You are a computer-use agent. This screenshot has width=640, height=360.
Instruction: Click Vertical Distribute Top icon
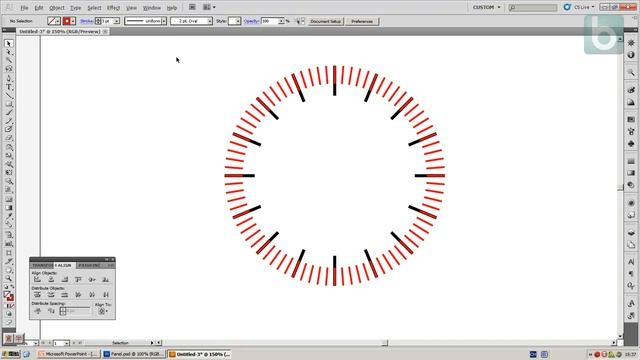point(37,295)
